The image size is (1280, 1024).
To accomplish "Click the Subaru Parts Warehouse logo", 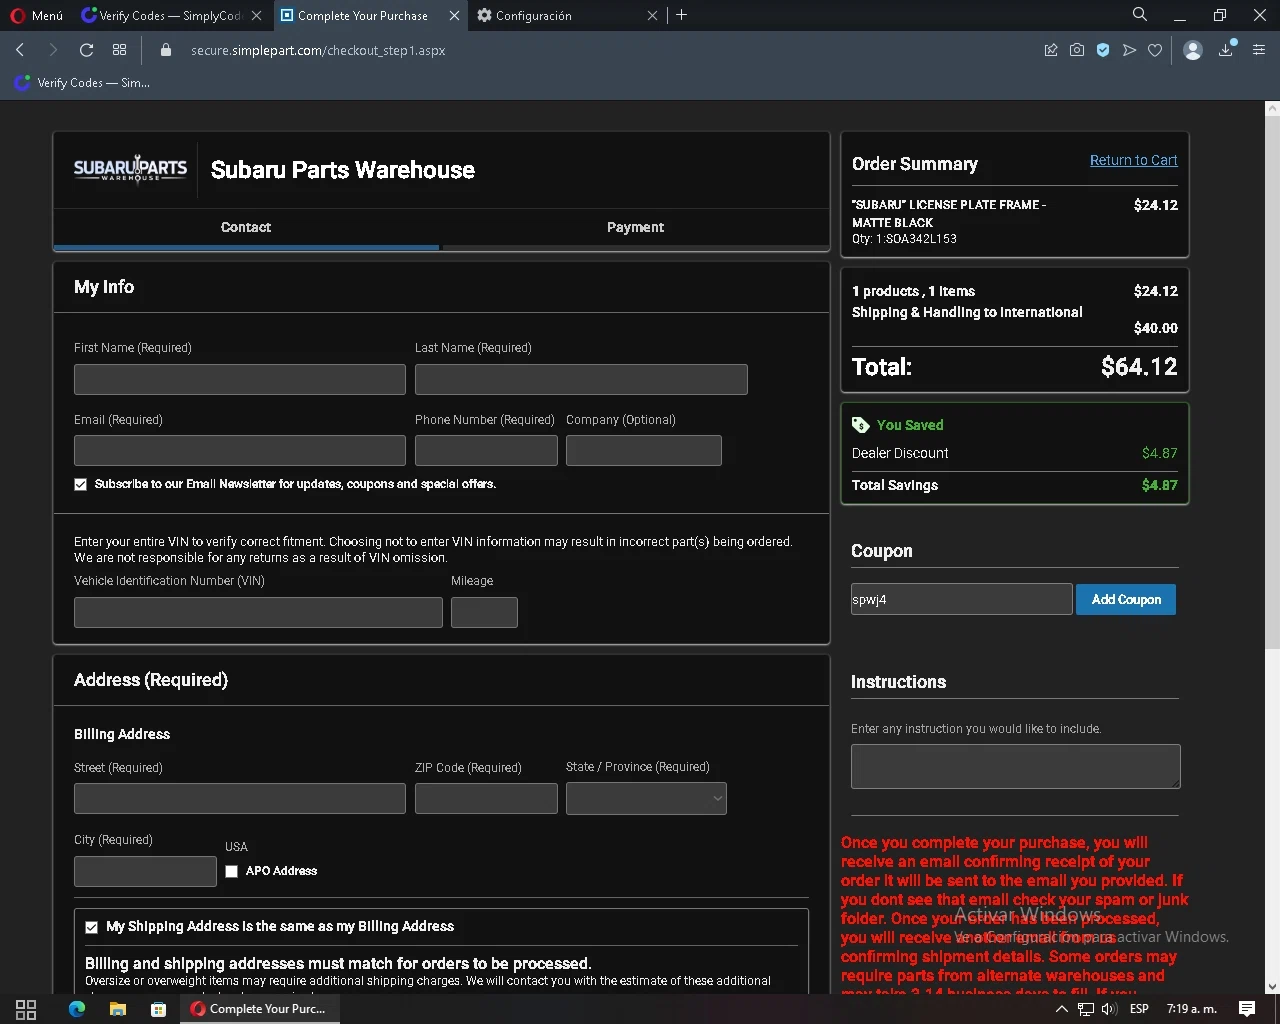I will [130, 169].
